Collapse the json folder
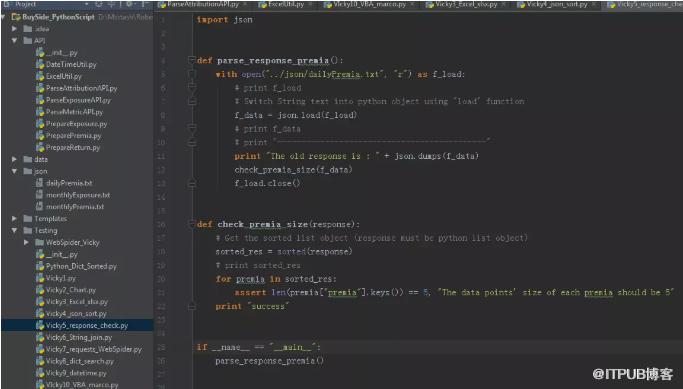683x389 pixels. (15, 171)
